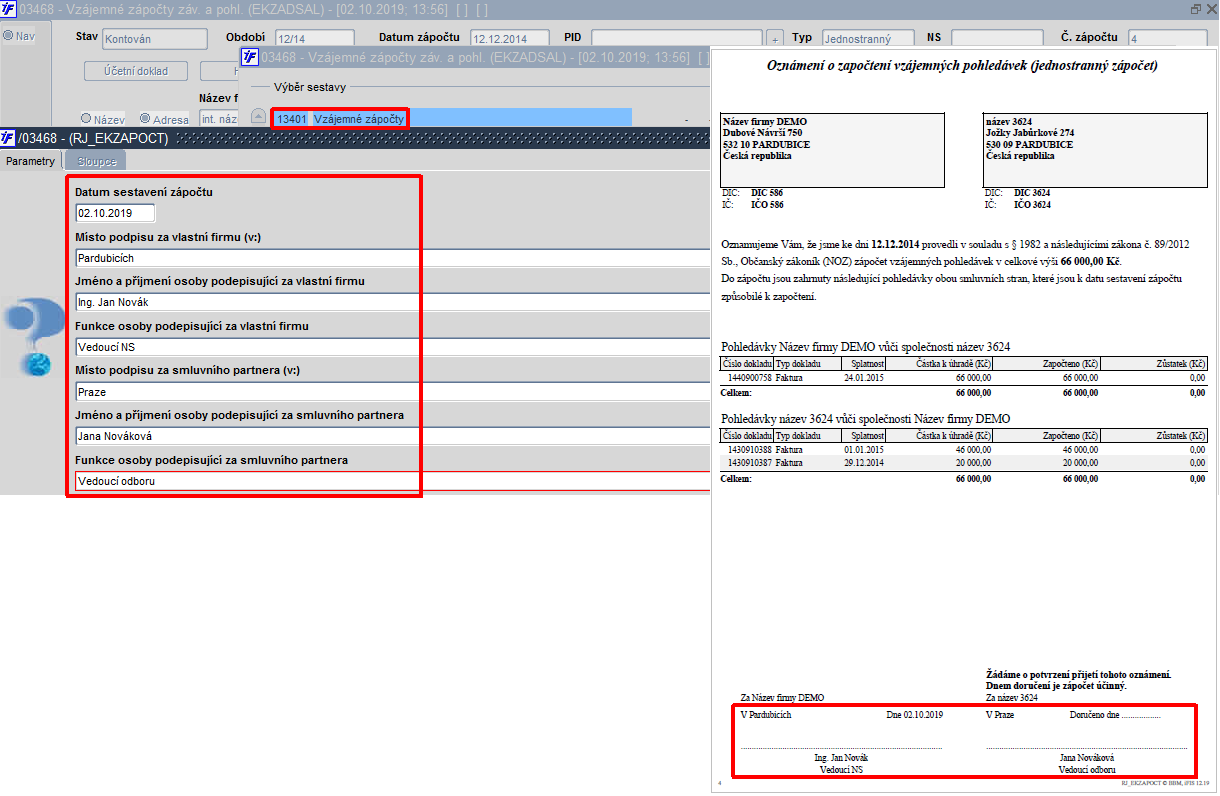The image size is (1220, 796).
Task: Click signature name Jana Nováková in report
Action: 1087,758
